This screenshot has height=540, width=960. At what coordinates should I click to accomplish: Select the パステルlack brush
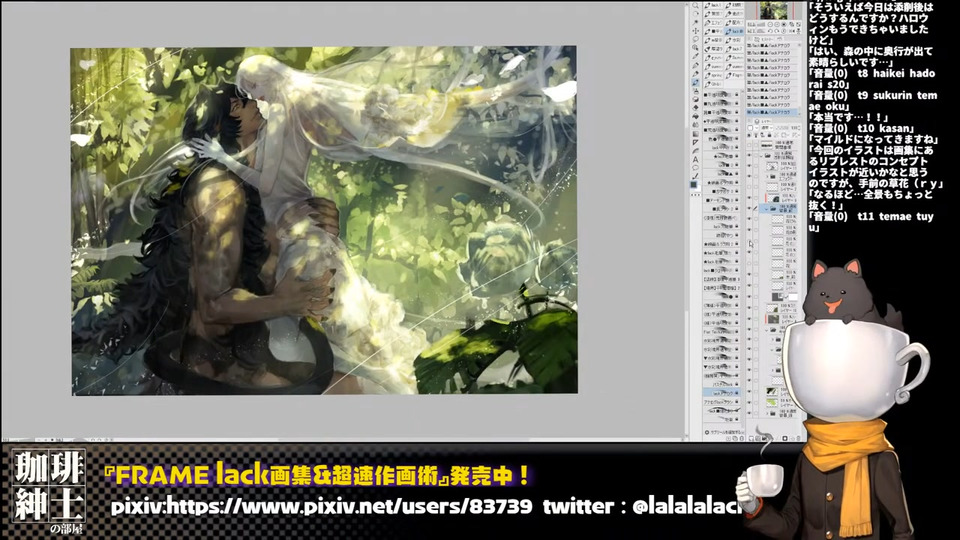point(722,384)
